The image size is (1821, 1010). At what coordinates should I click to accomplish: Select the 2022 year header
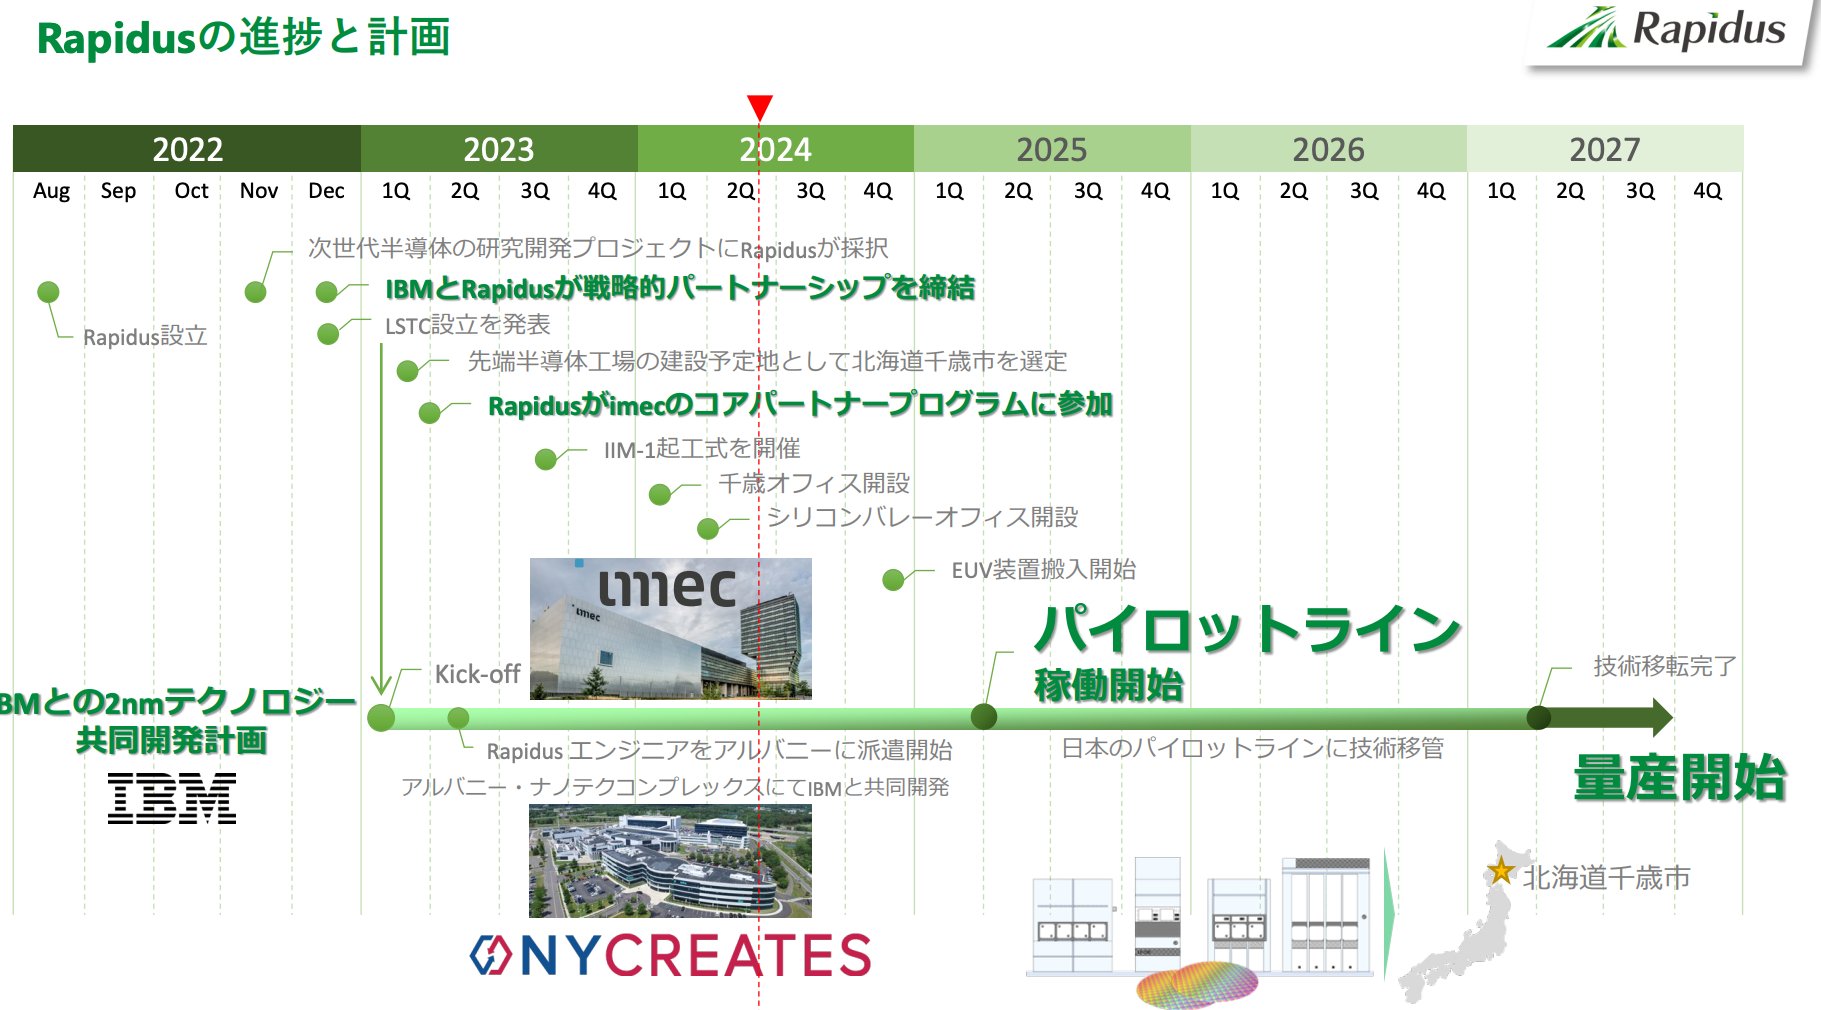coord(187,149)
